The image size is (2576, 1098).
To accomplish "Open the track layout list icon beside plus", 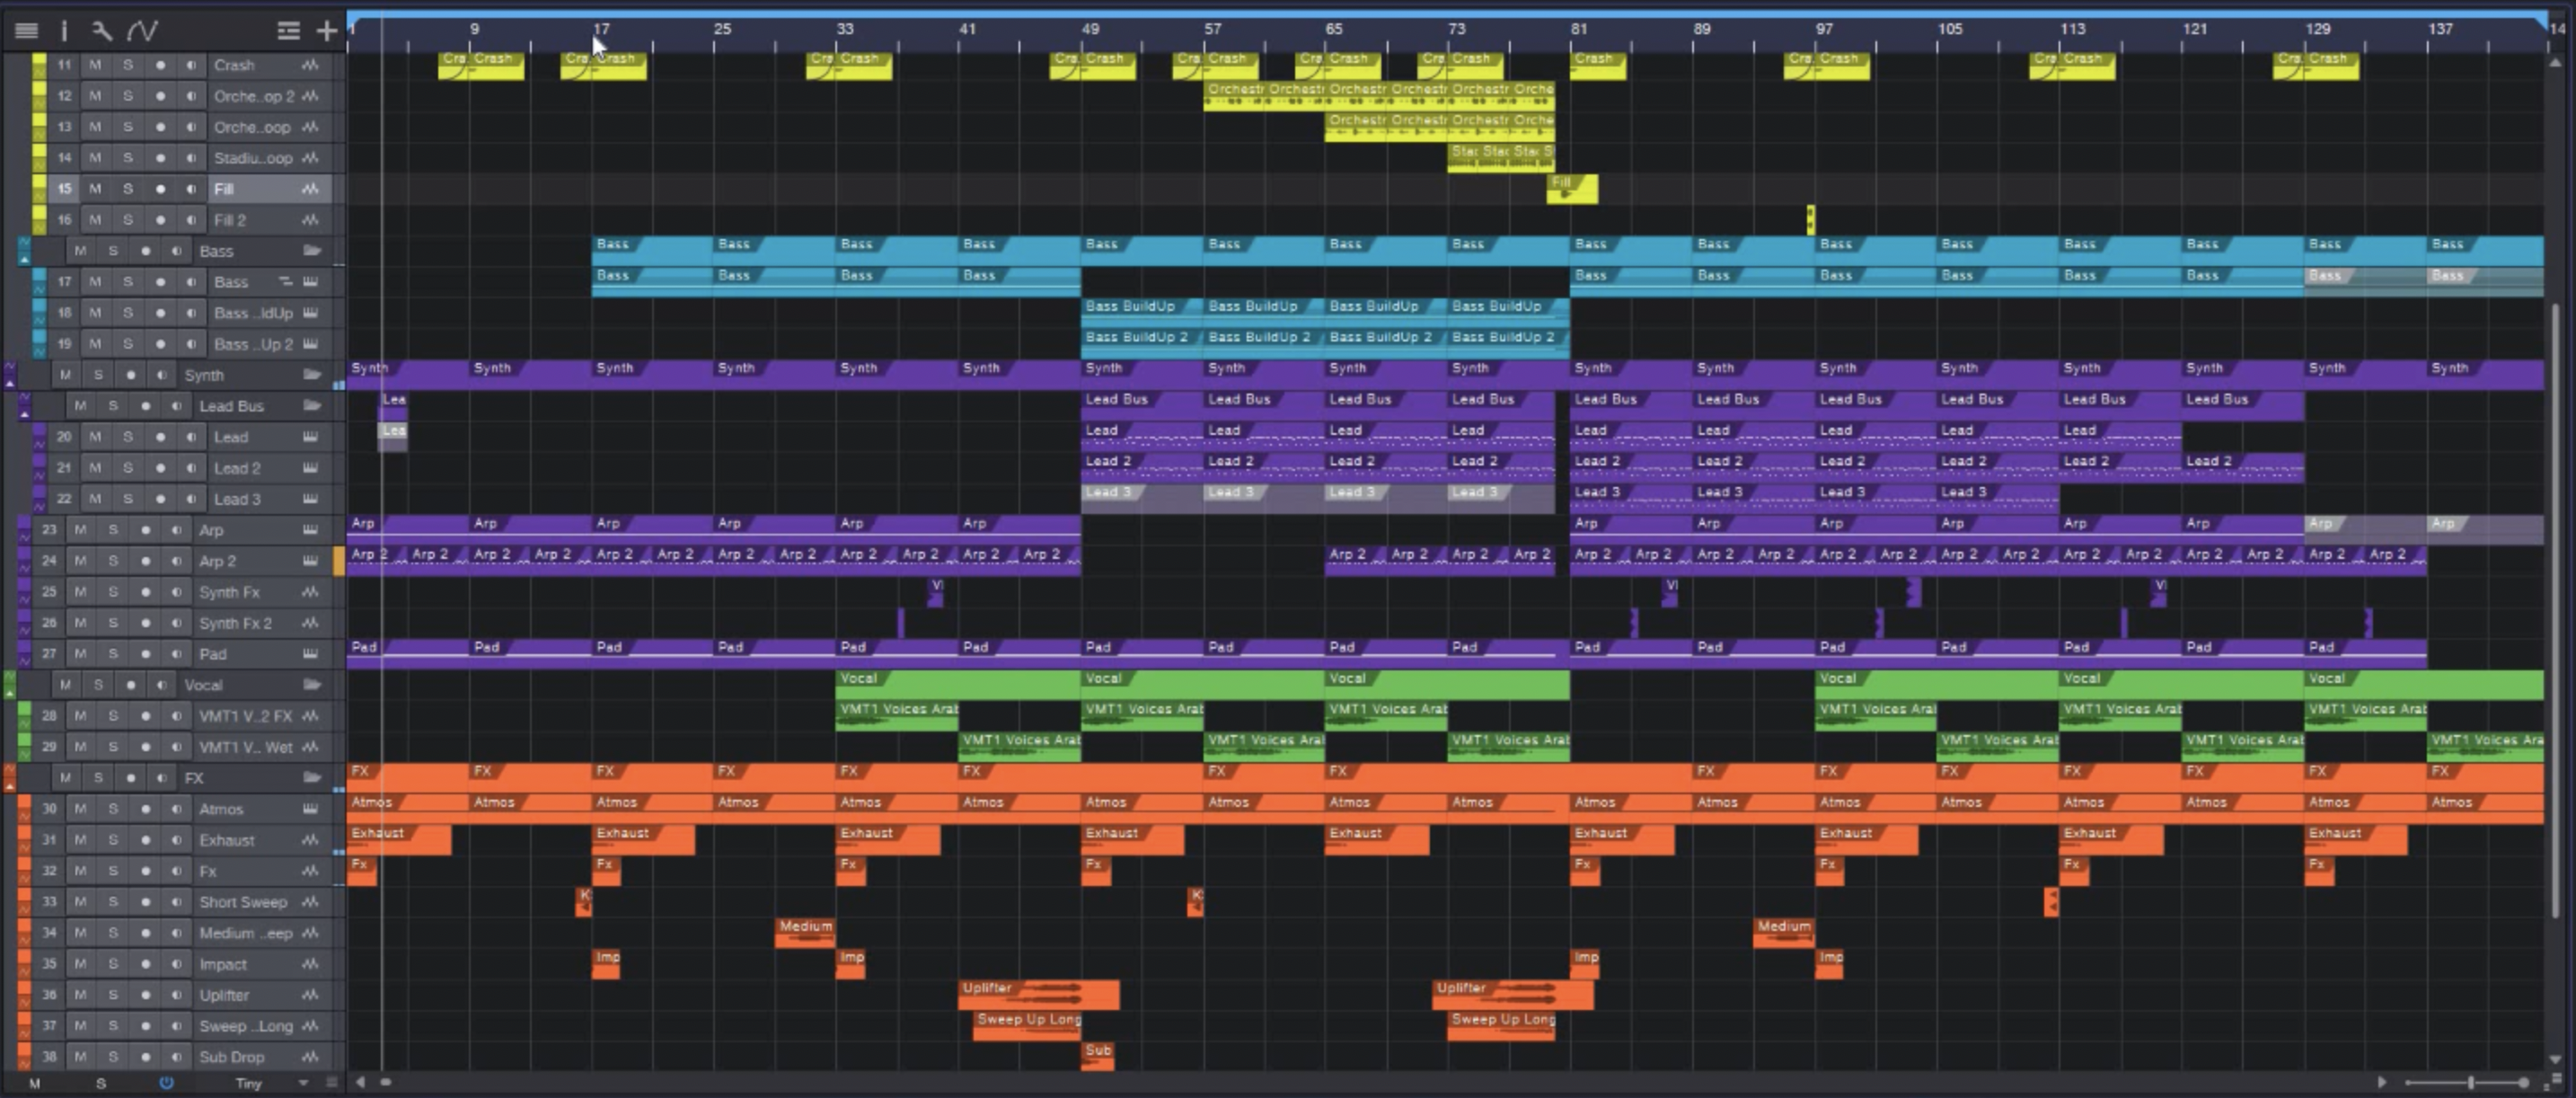I will (288, 31).
